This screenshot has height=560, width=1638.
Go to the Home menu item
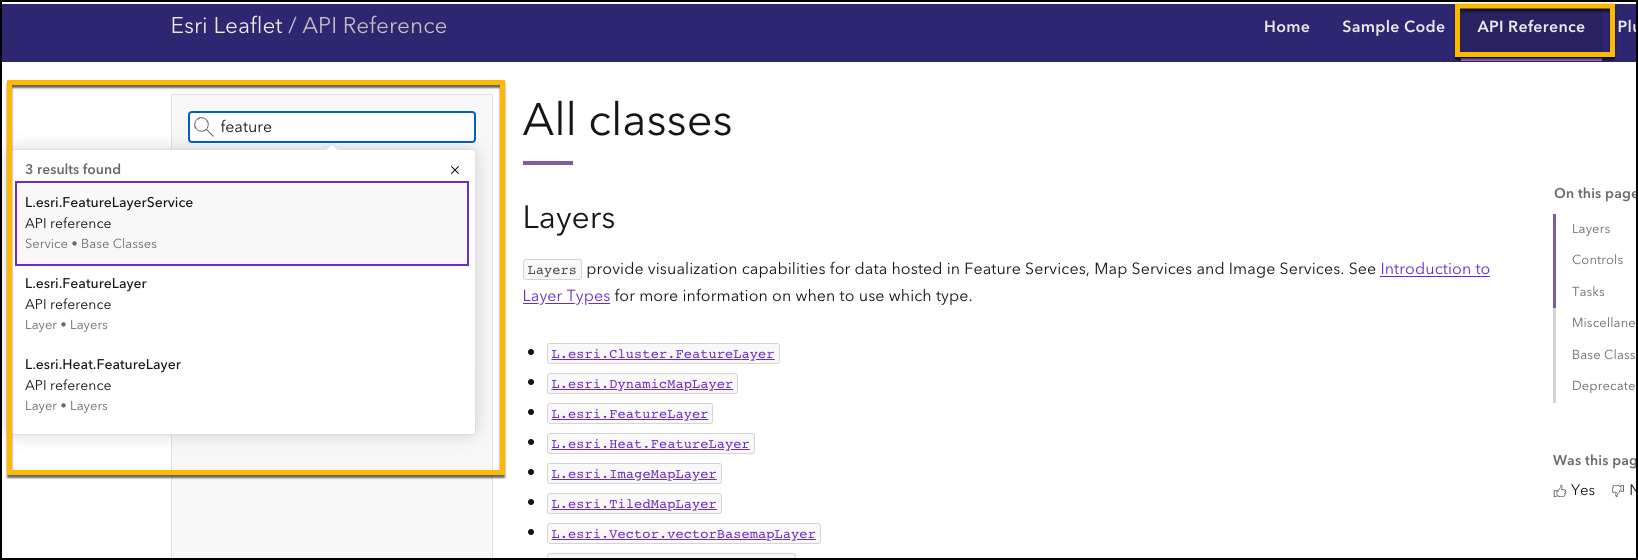pyautogui.click(x=1286, y=27)
